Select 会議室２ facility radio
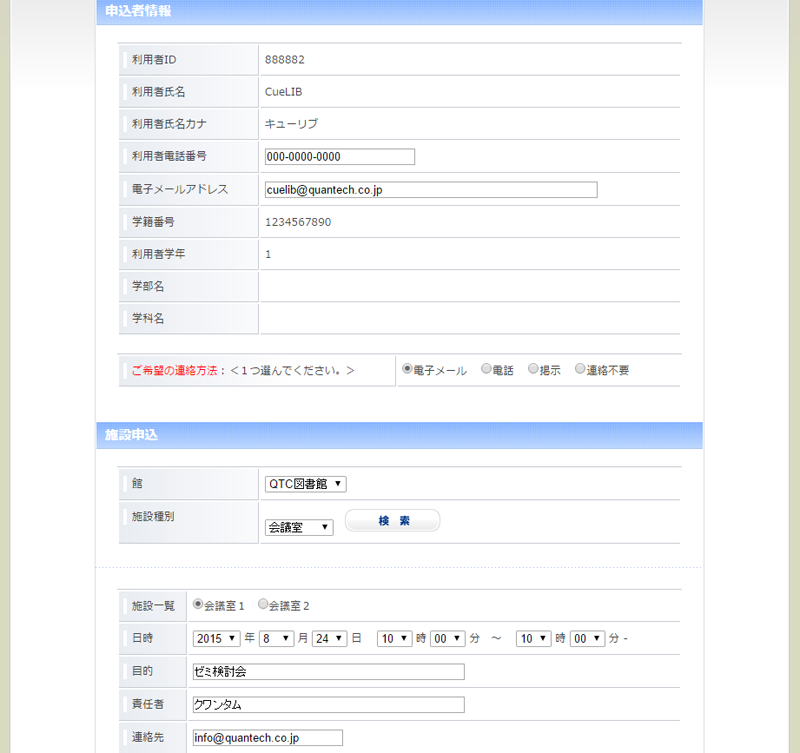This screenshot has width=800, height=753. coord(262,604)
